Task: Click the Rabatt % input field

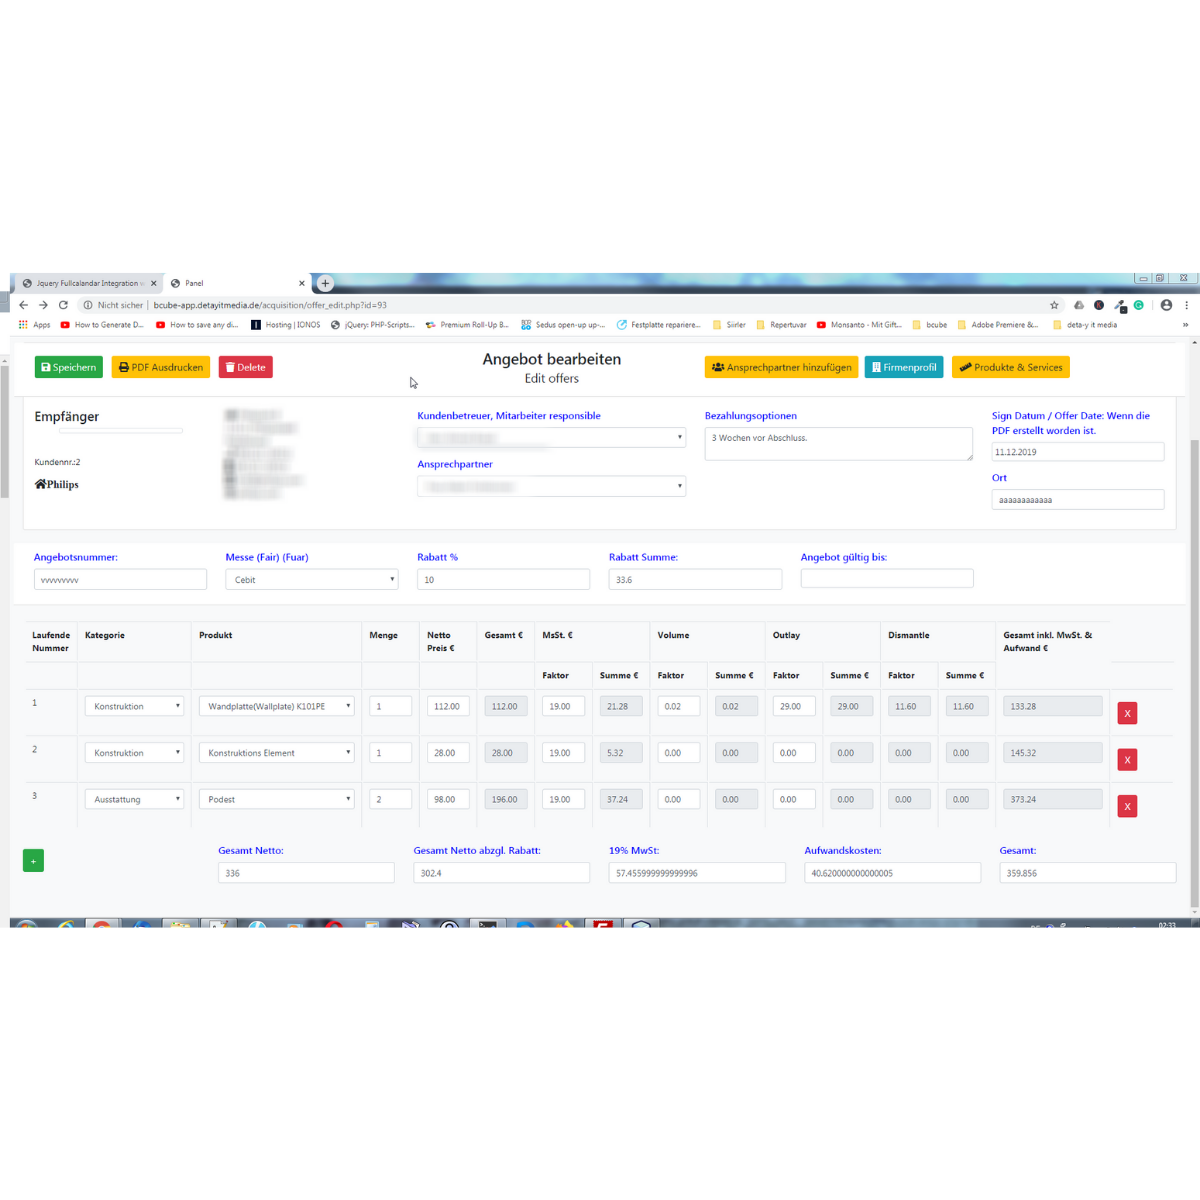Action: [x=503, y=579]
